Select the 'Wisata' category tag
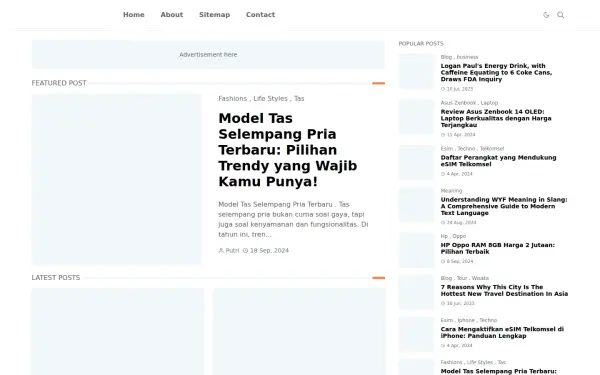Viewport: 600px width, 375px height. (x=480, y=278)
